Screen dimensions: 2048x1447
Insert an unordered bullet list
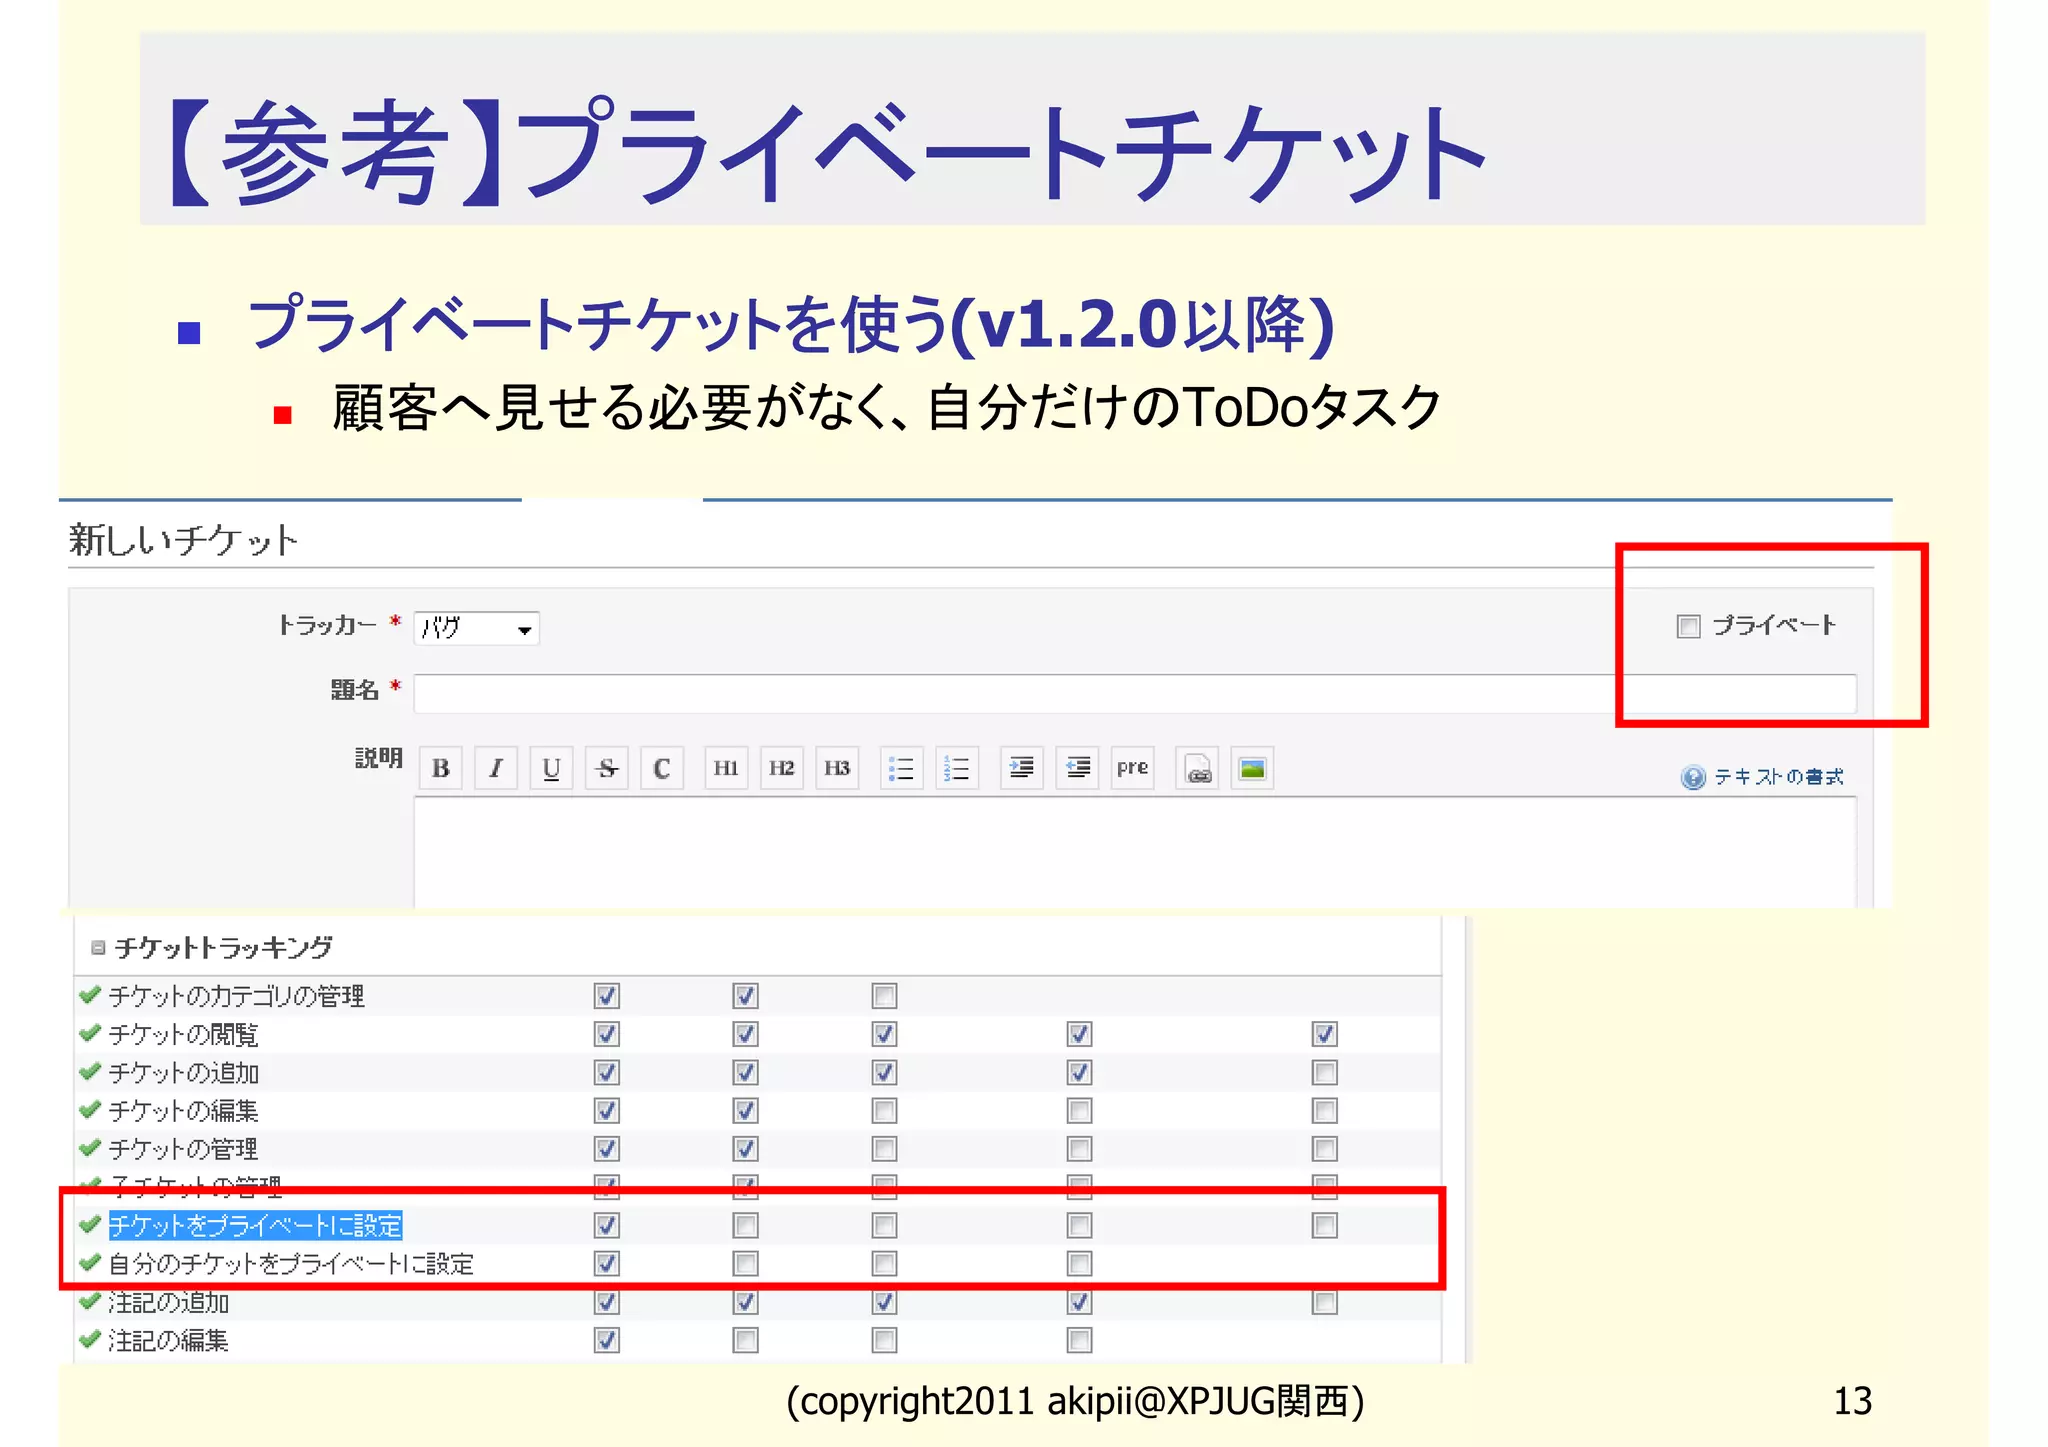(x=901, y=768)
